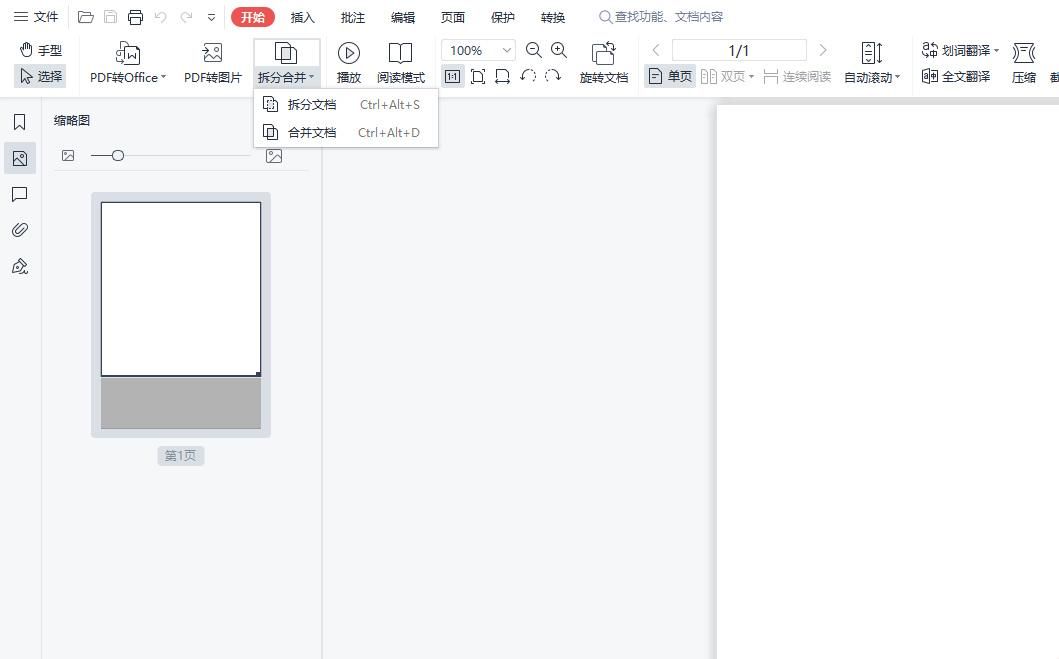
Task: Click the thumbnail size slider handle
Action: tap(118, 155)
